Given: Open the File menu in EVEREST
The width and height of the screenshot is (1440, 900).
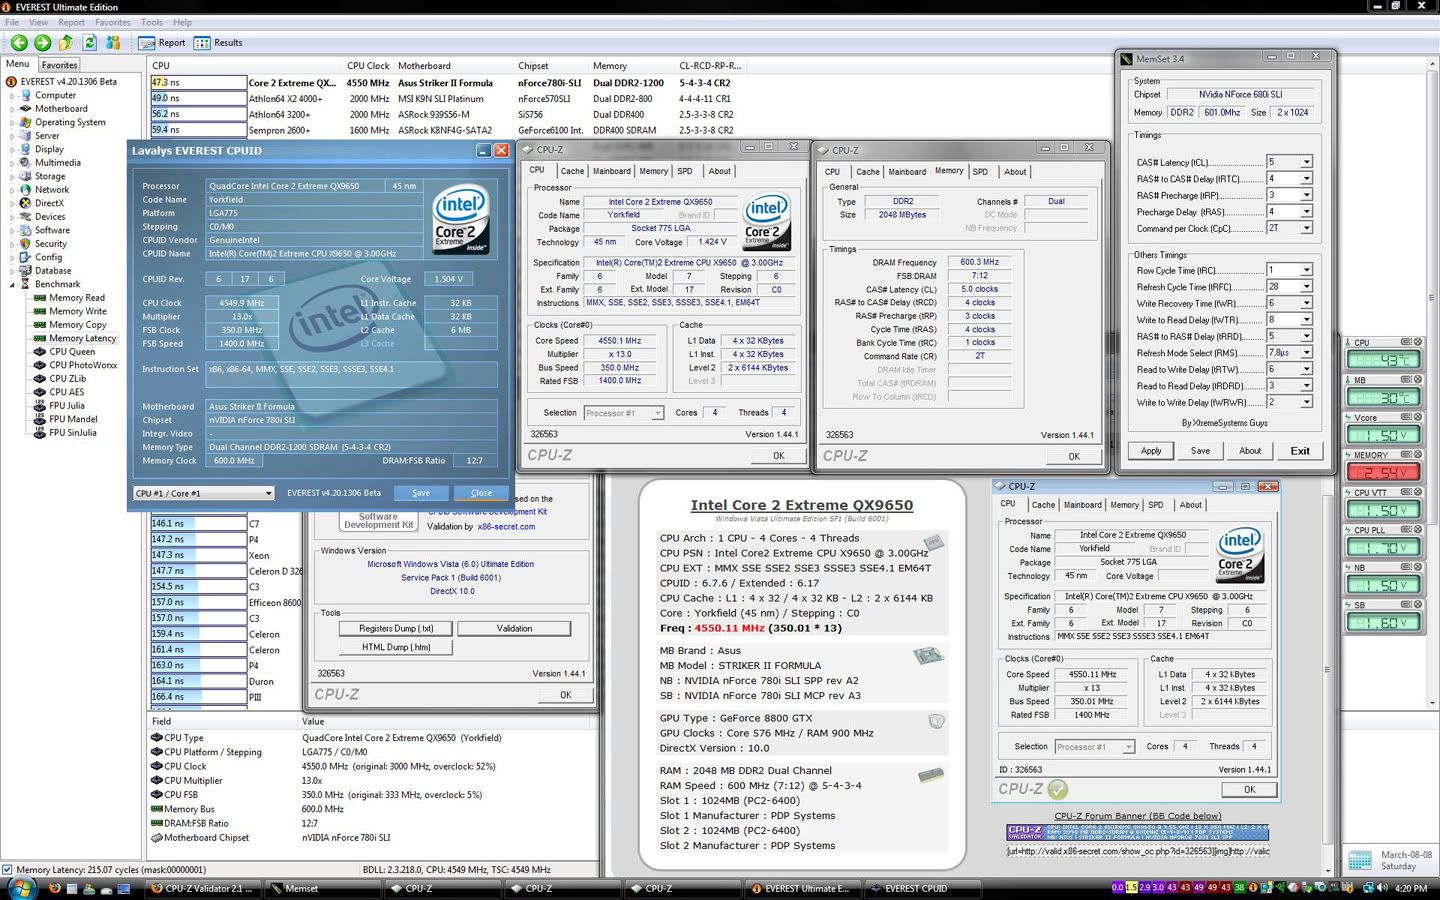Looking at the screenshot, I should (x=12, y=22).
